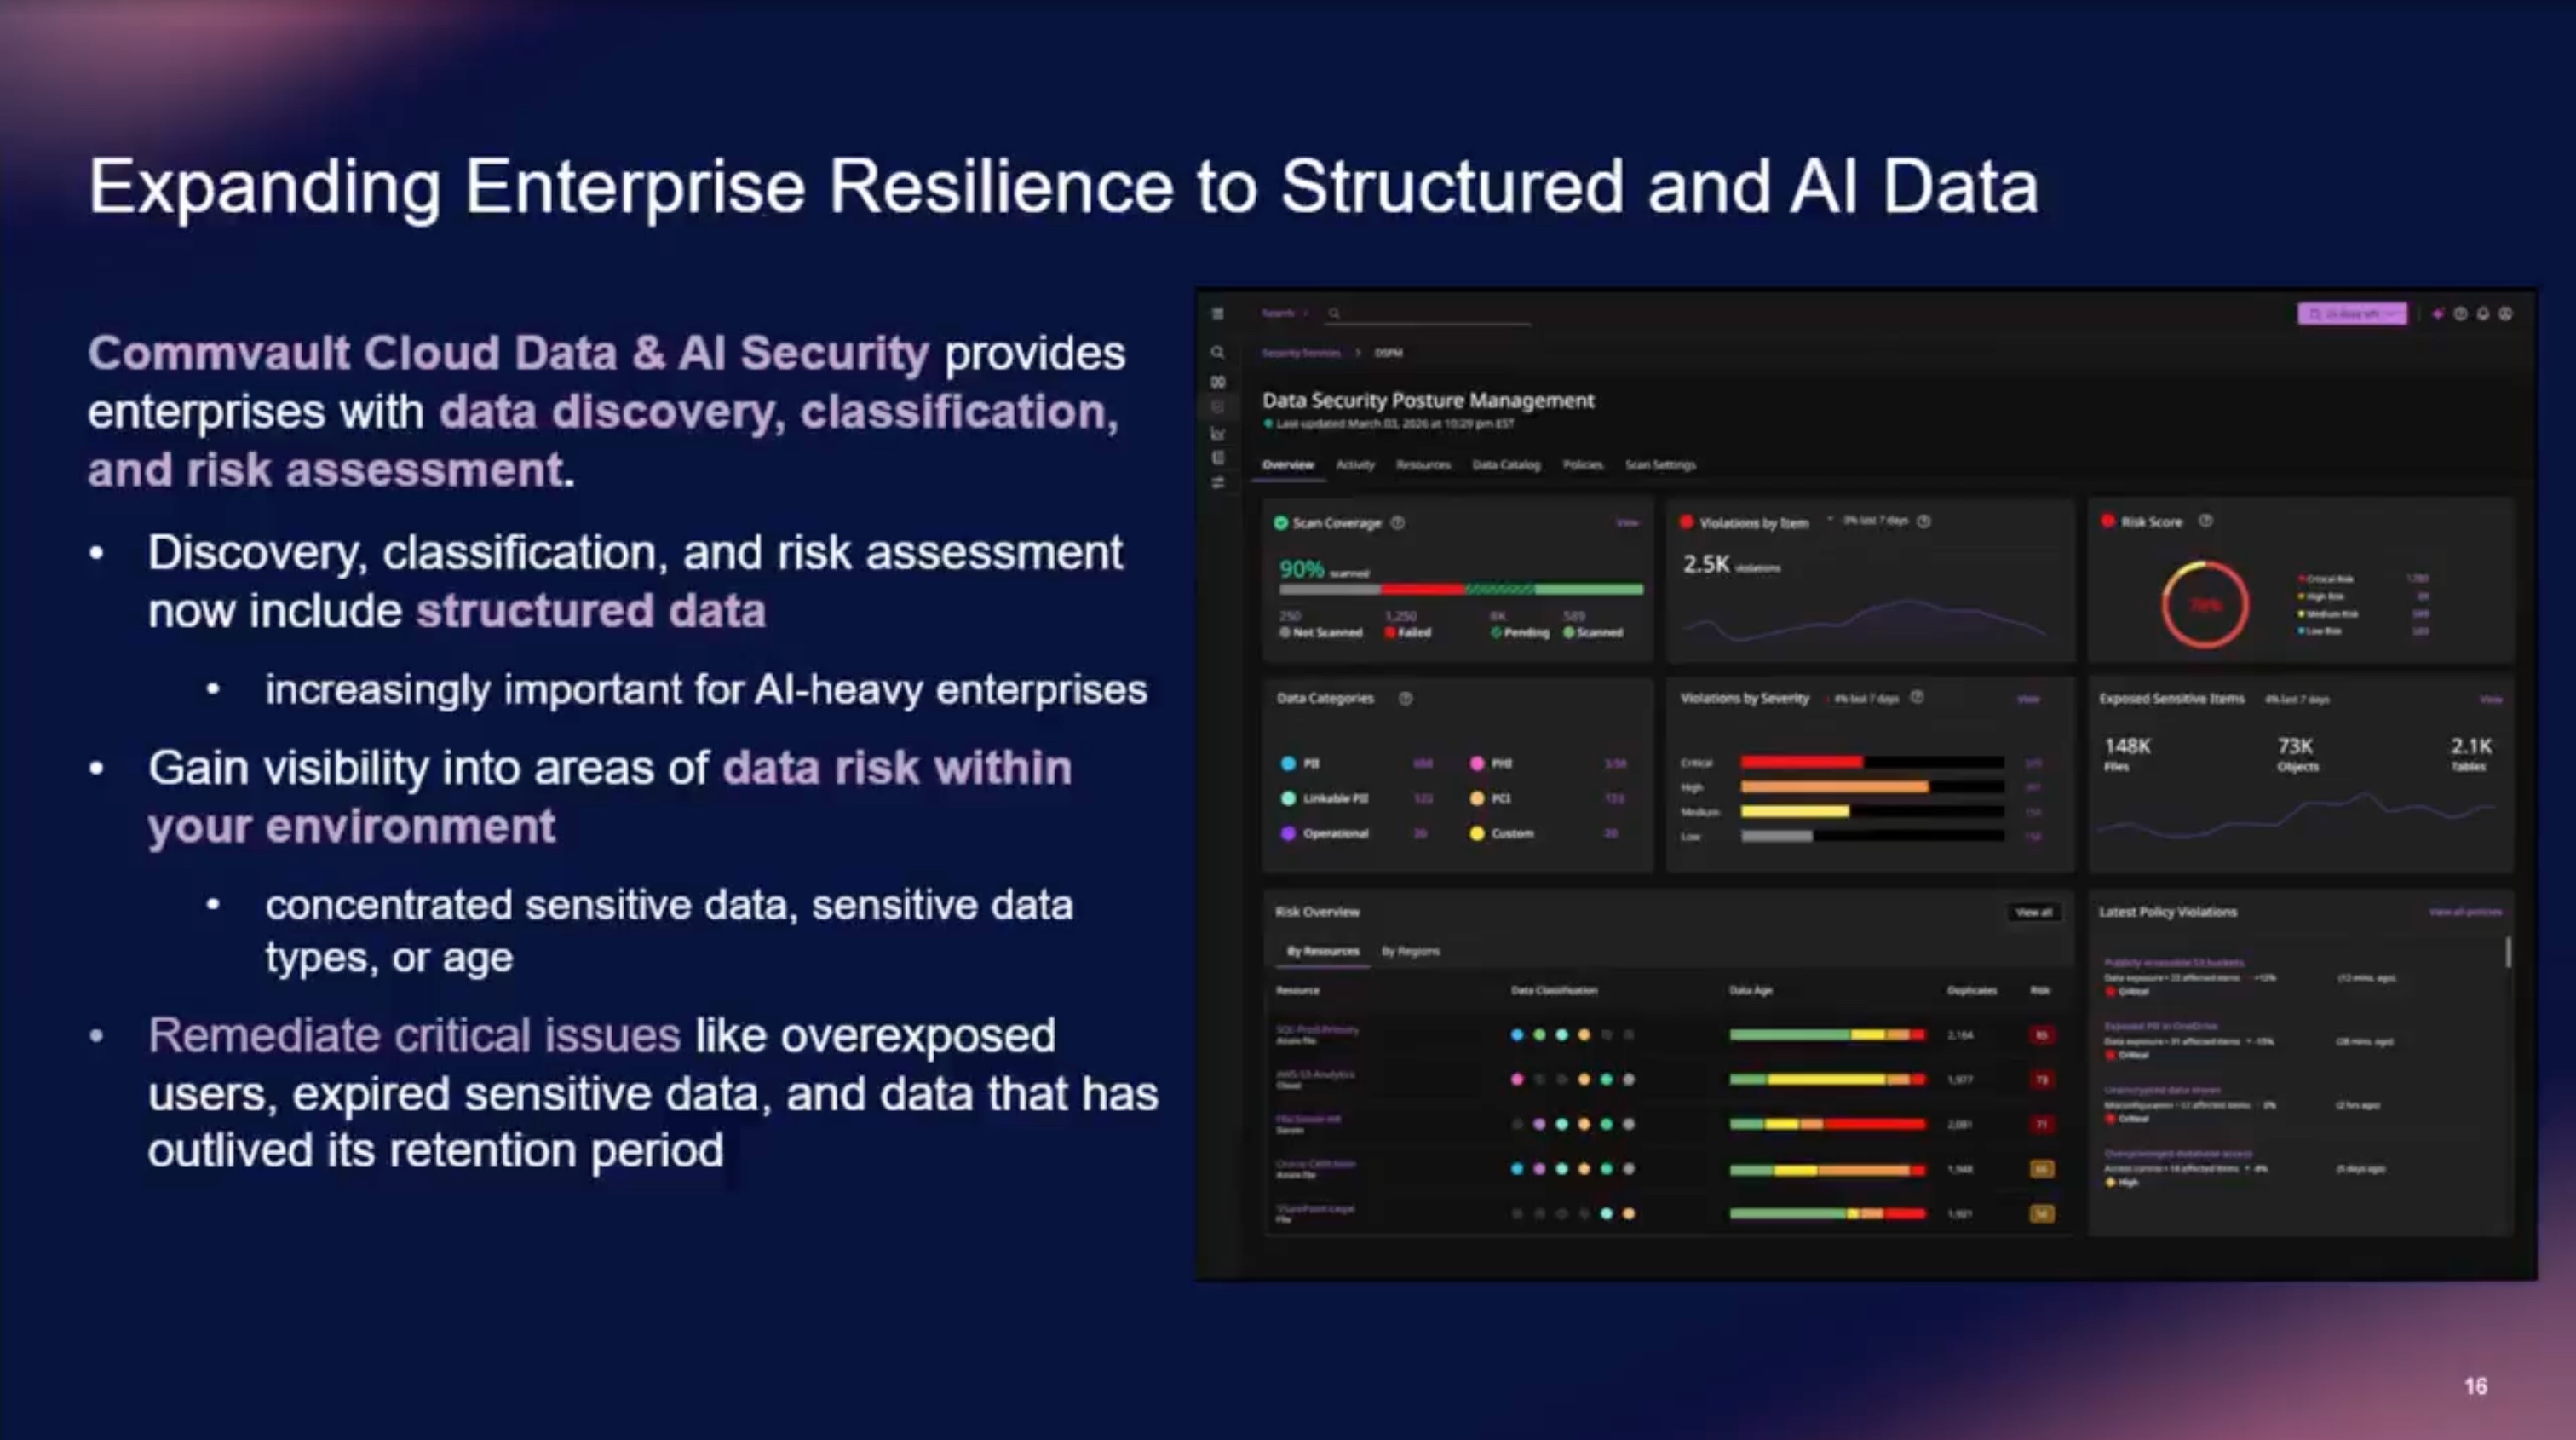Expand the Security Services breadcrumb chevron

[x=1359, y=353]
